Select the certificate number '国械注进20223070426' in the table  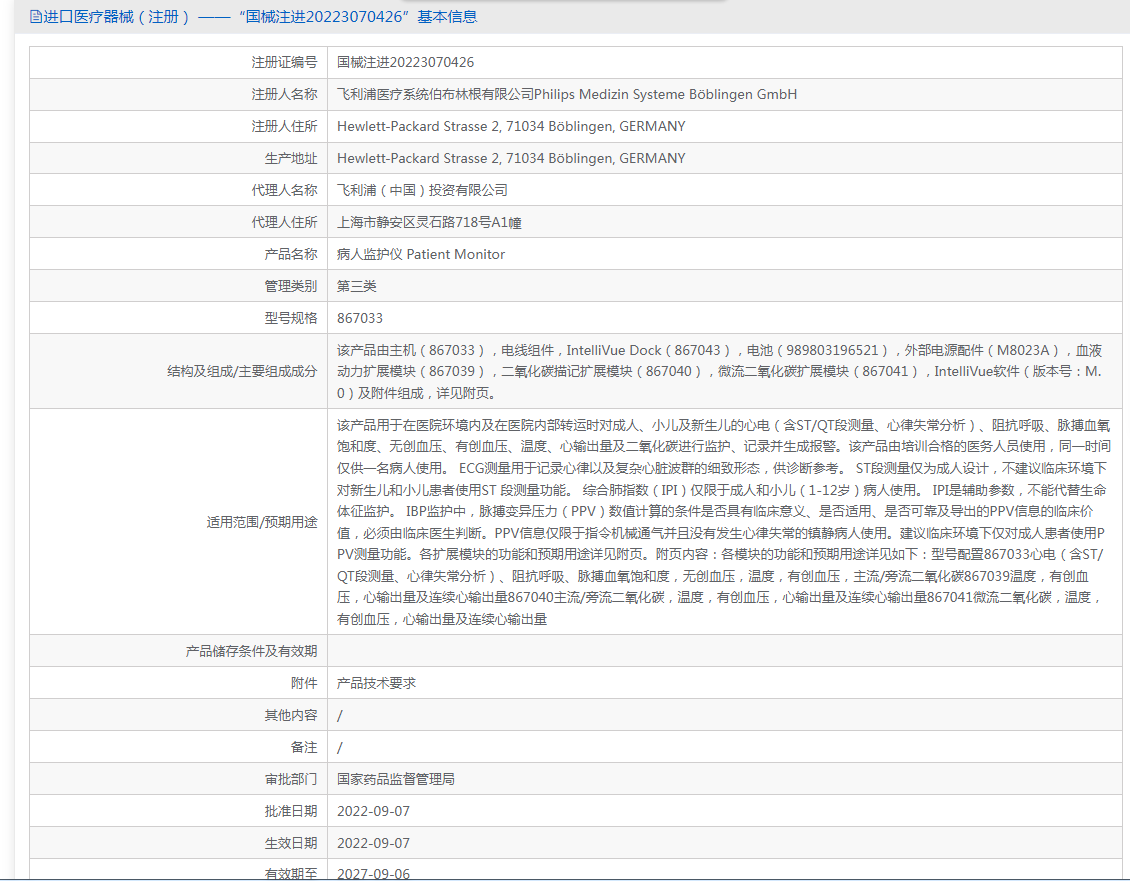coord(406,63)
